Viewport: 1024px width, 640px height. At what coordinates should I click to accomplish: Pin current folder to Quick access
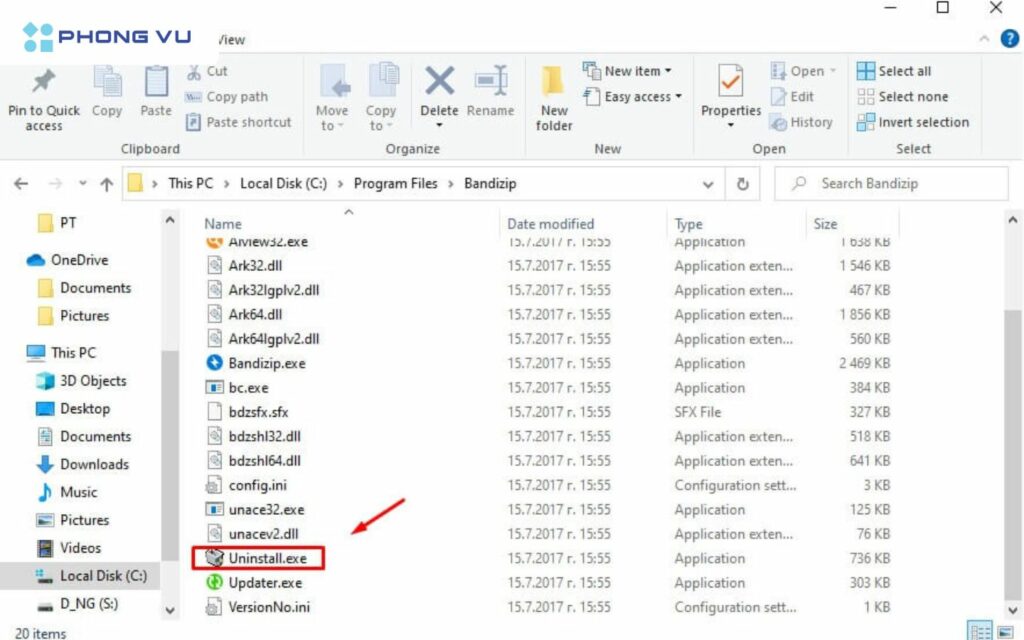pyautogui.click(x=42, y=95)
